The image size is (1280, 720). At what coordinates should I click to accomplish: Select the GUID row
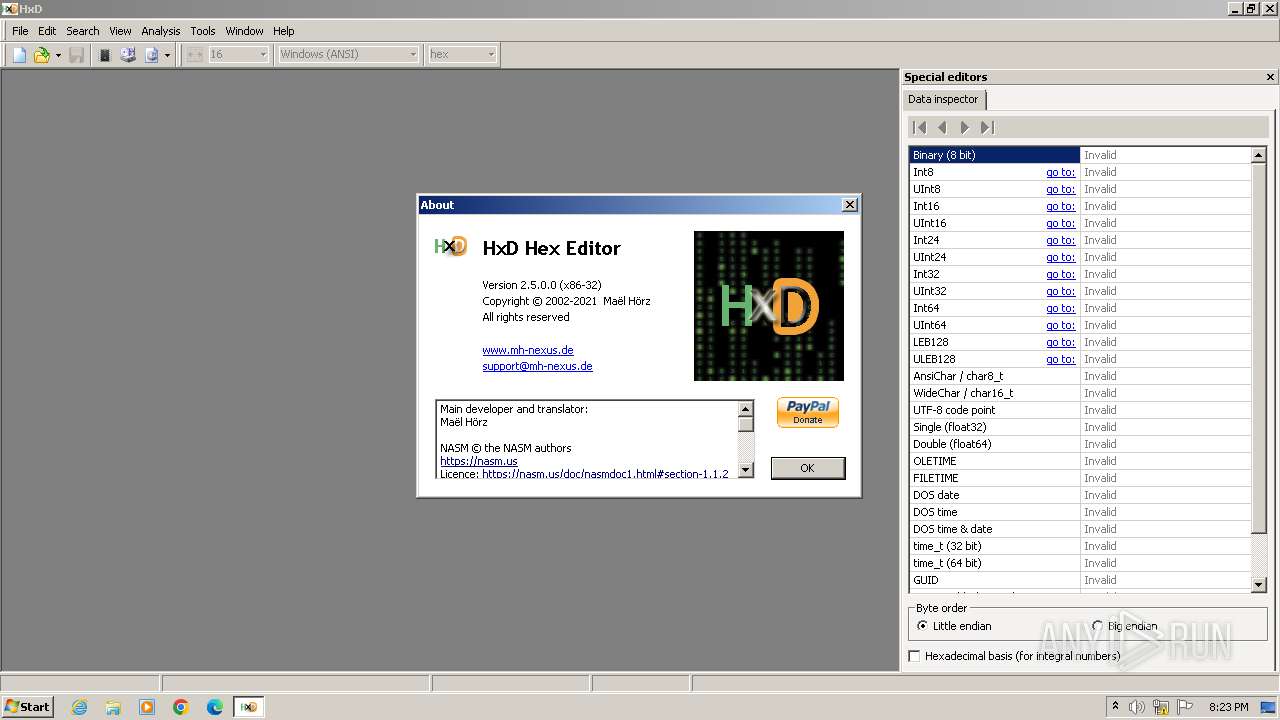click(1080, 580)
